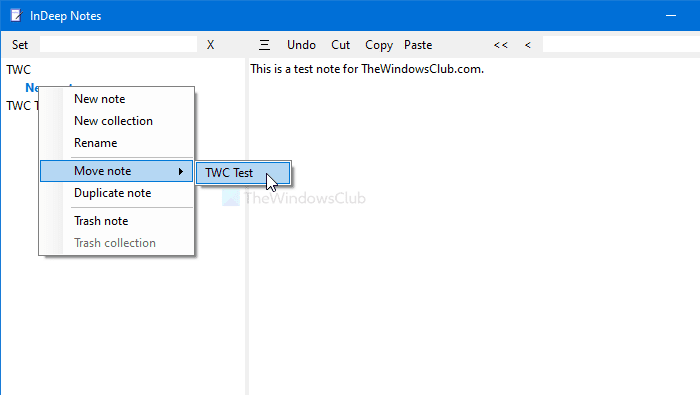Choose New note from context menu
The image size is (700, 395).
(117, 99)
